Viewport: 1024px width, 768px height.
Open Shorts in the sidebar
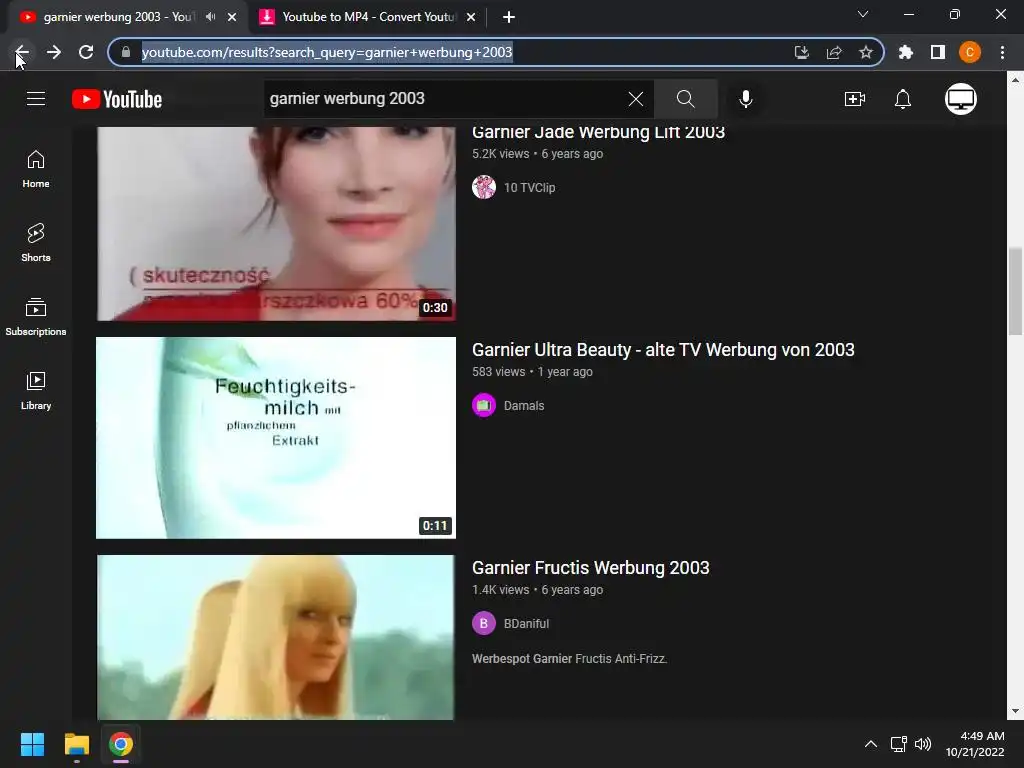click(36, 243)
